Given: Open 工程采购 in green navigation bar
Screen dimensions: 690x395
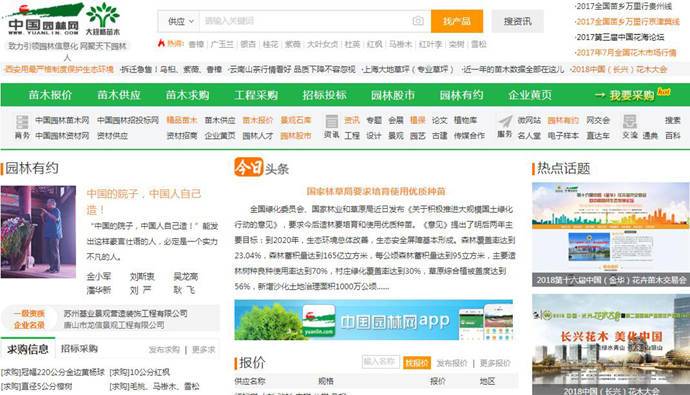Looking at the screenshot, I should click(x=256, y=95).
